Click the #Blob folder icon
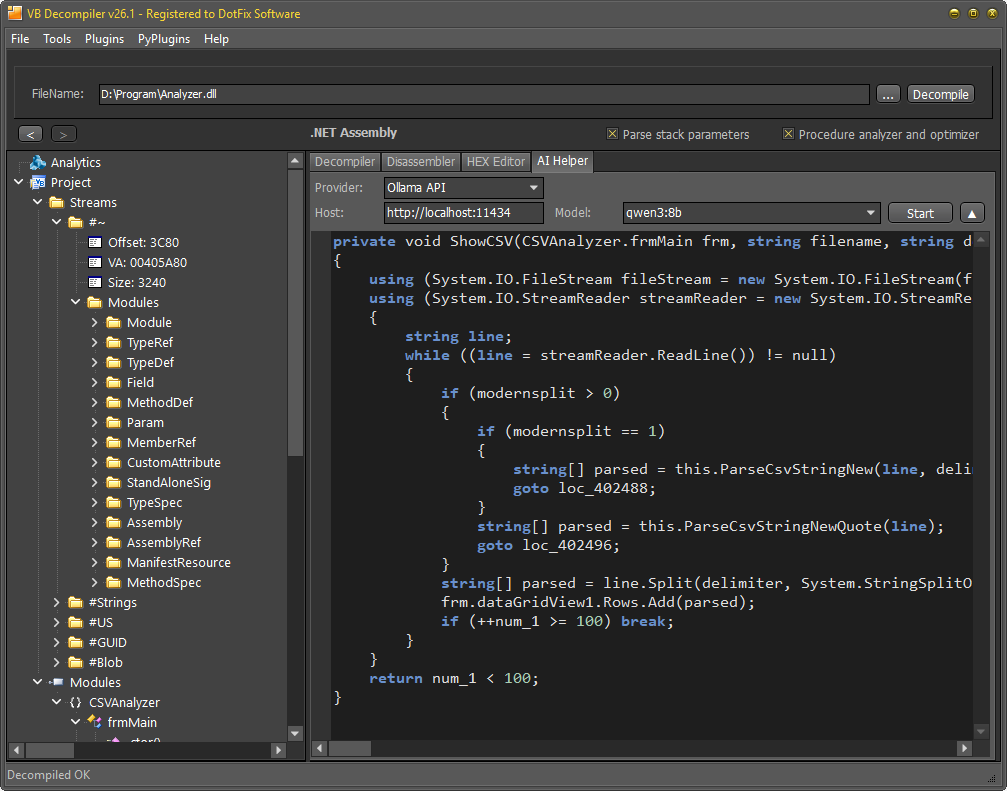 pos(76,662)
